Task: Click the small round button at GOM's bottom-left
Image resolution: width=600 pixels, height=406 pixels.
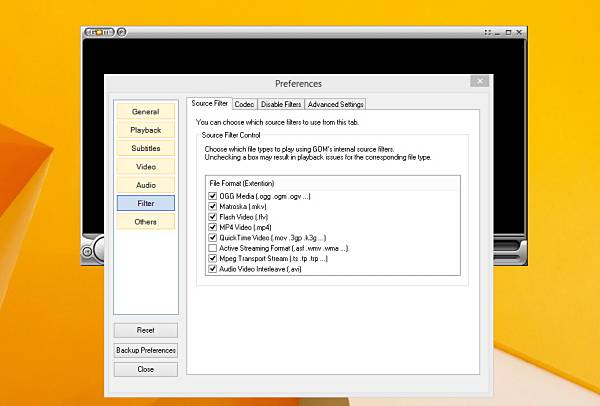Action: pos(87,251)
